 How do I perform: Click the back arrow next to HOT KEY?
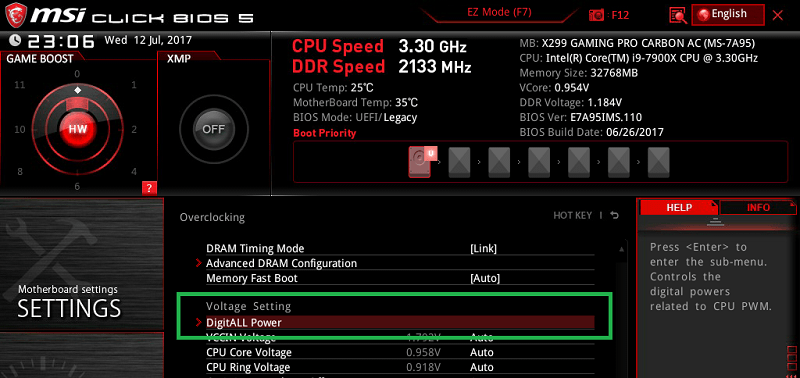(614, 216)
